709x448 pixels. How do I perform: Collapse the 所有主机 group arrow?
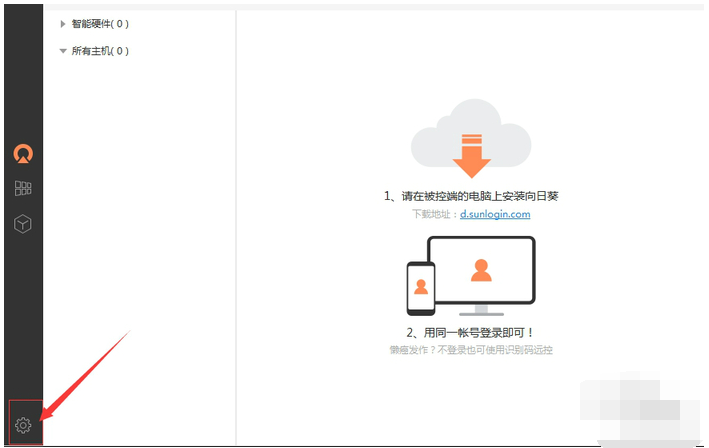[x=63, y=51]
